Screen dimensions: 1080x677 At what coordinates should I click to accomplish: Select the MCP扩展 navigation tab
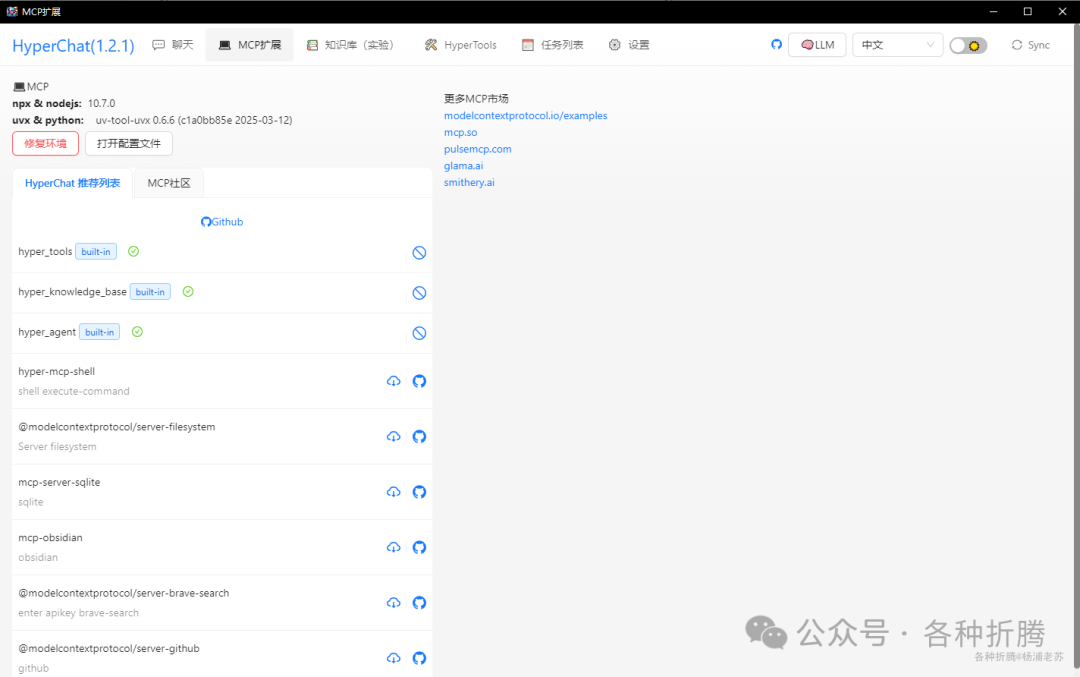pyautogui.click(x=249, y=45)
